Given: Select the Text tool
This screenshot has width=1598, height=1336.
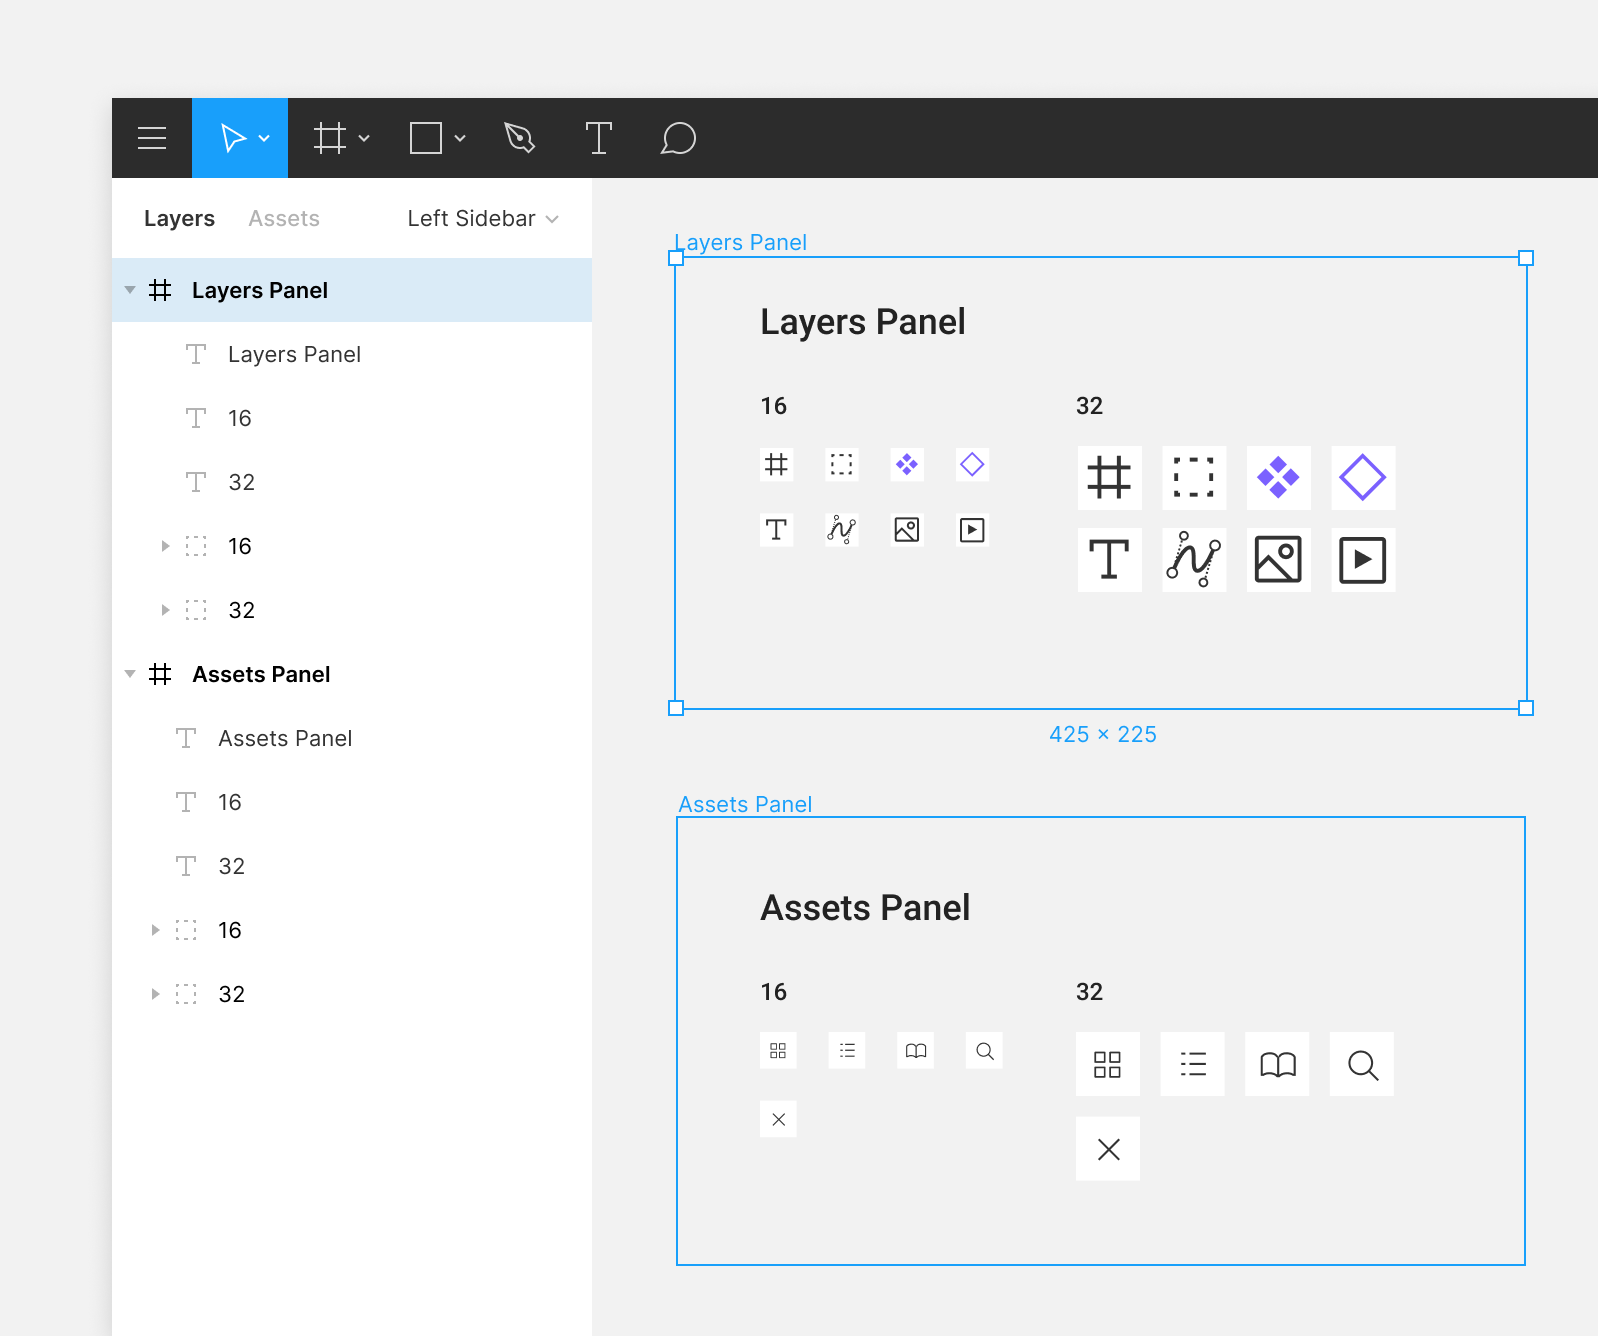Looking at the screenshot, I should pos(598,138).
